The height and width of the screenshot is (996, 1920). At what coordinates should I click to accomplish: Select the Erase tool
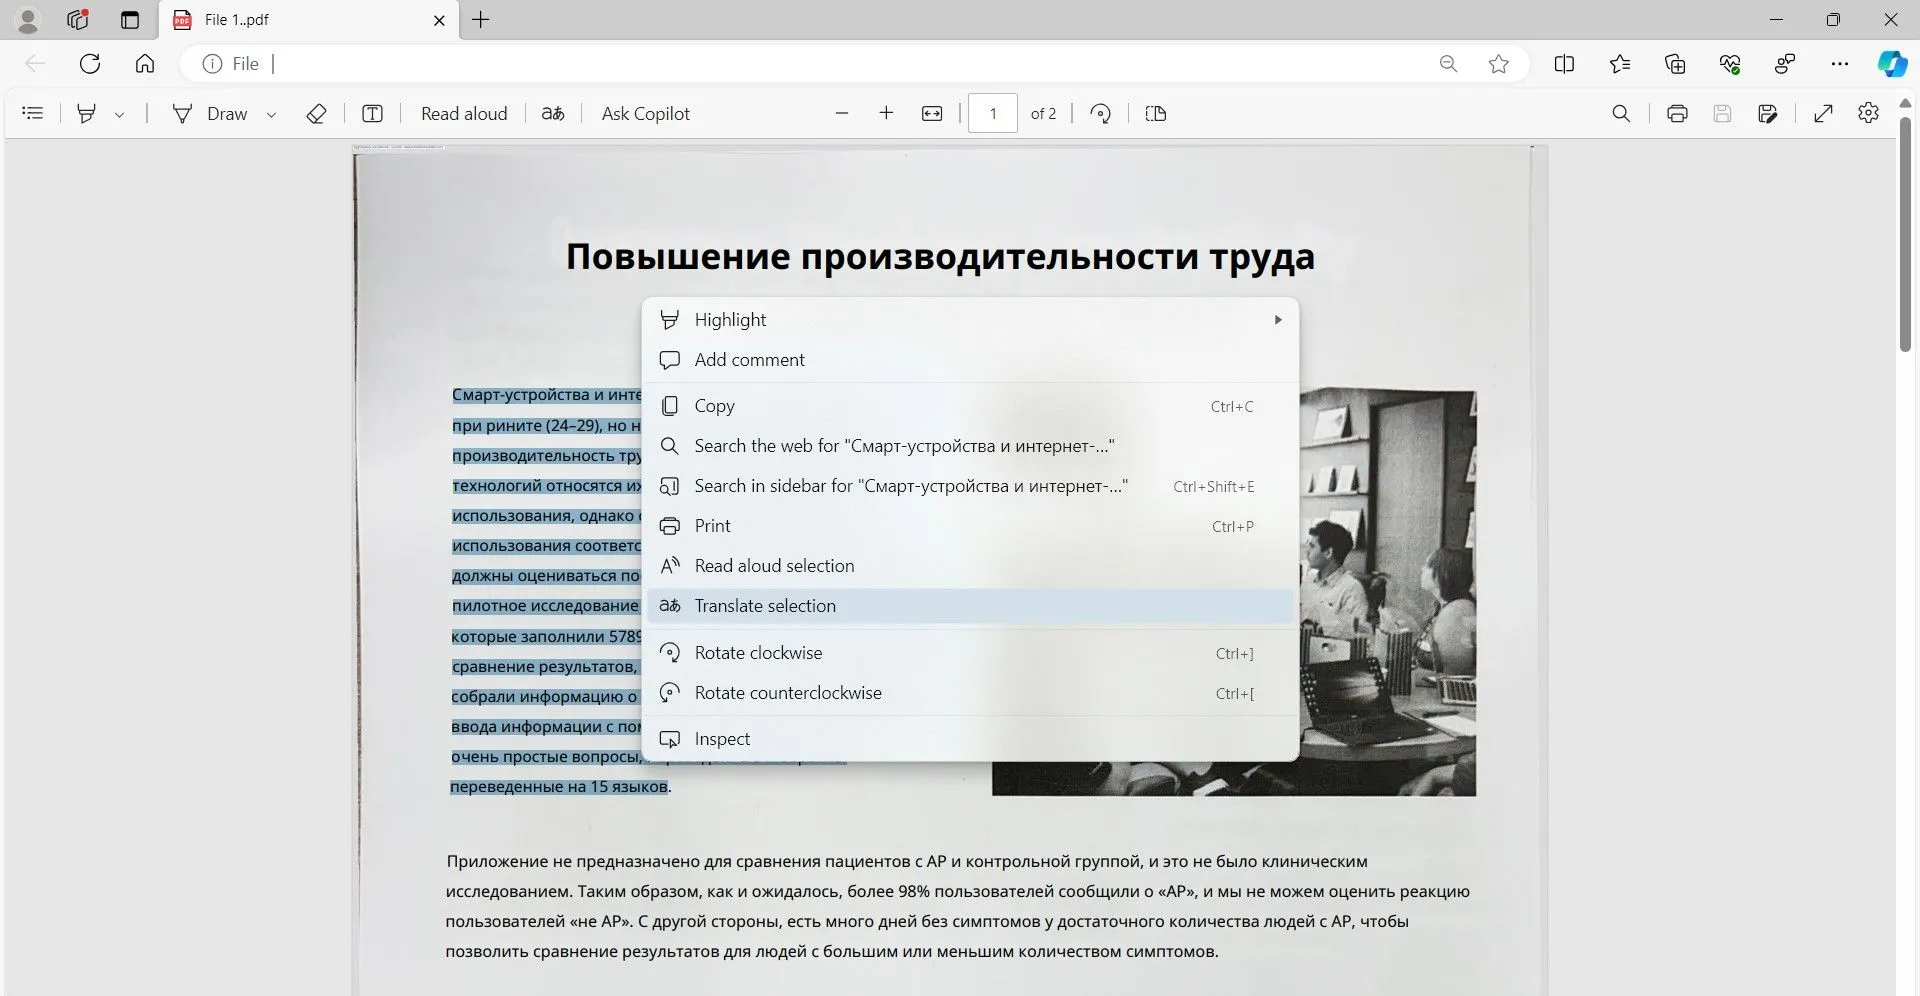316,113
